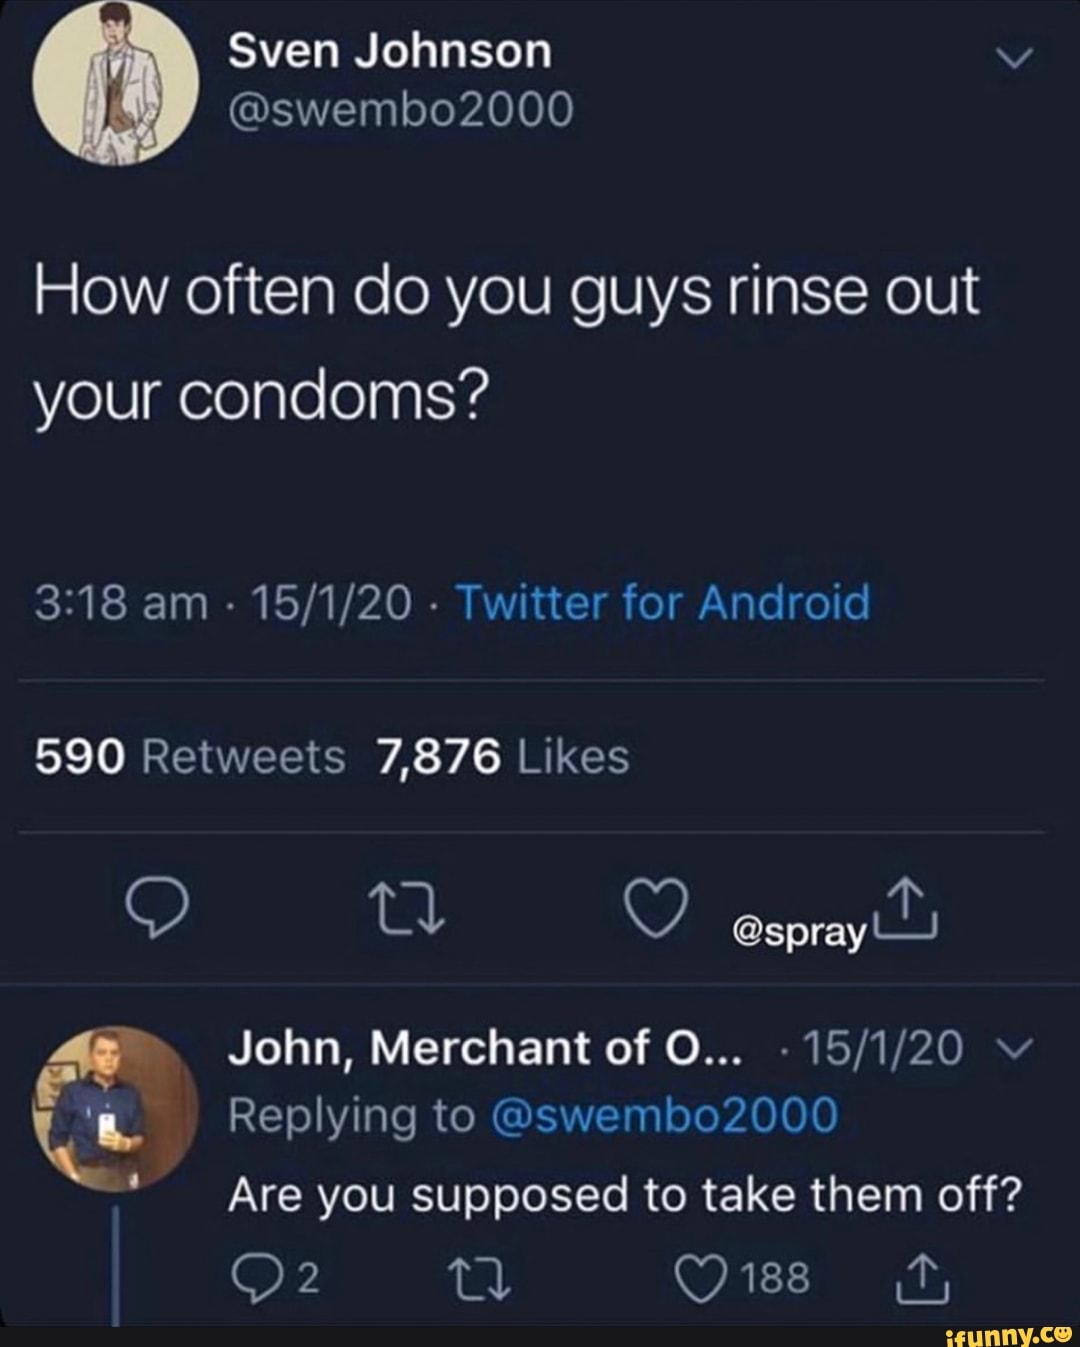
Task: Click the @swembo2000 handle under author name
Action: [401, 111]
